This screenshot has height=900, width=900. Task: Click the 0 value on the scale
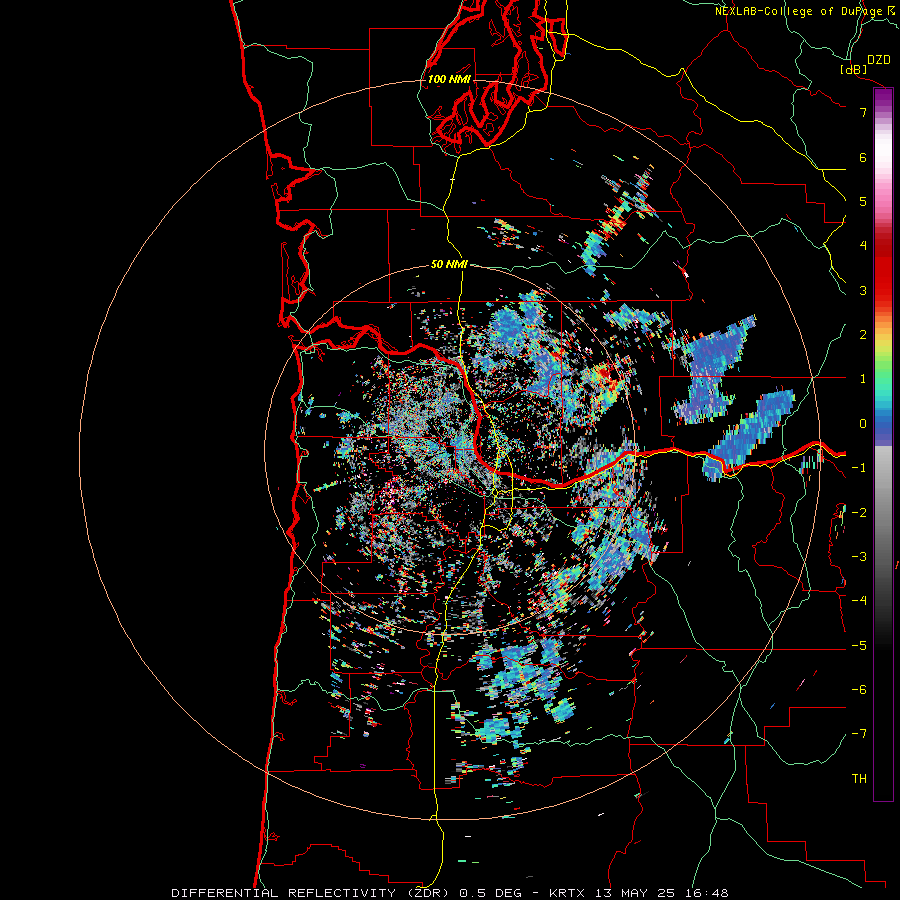pos(863,424)
